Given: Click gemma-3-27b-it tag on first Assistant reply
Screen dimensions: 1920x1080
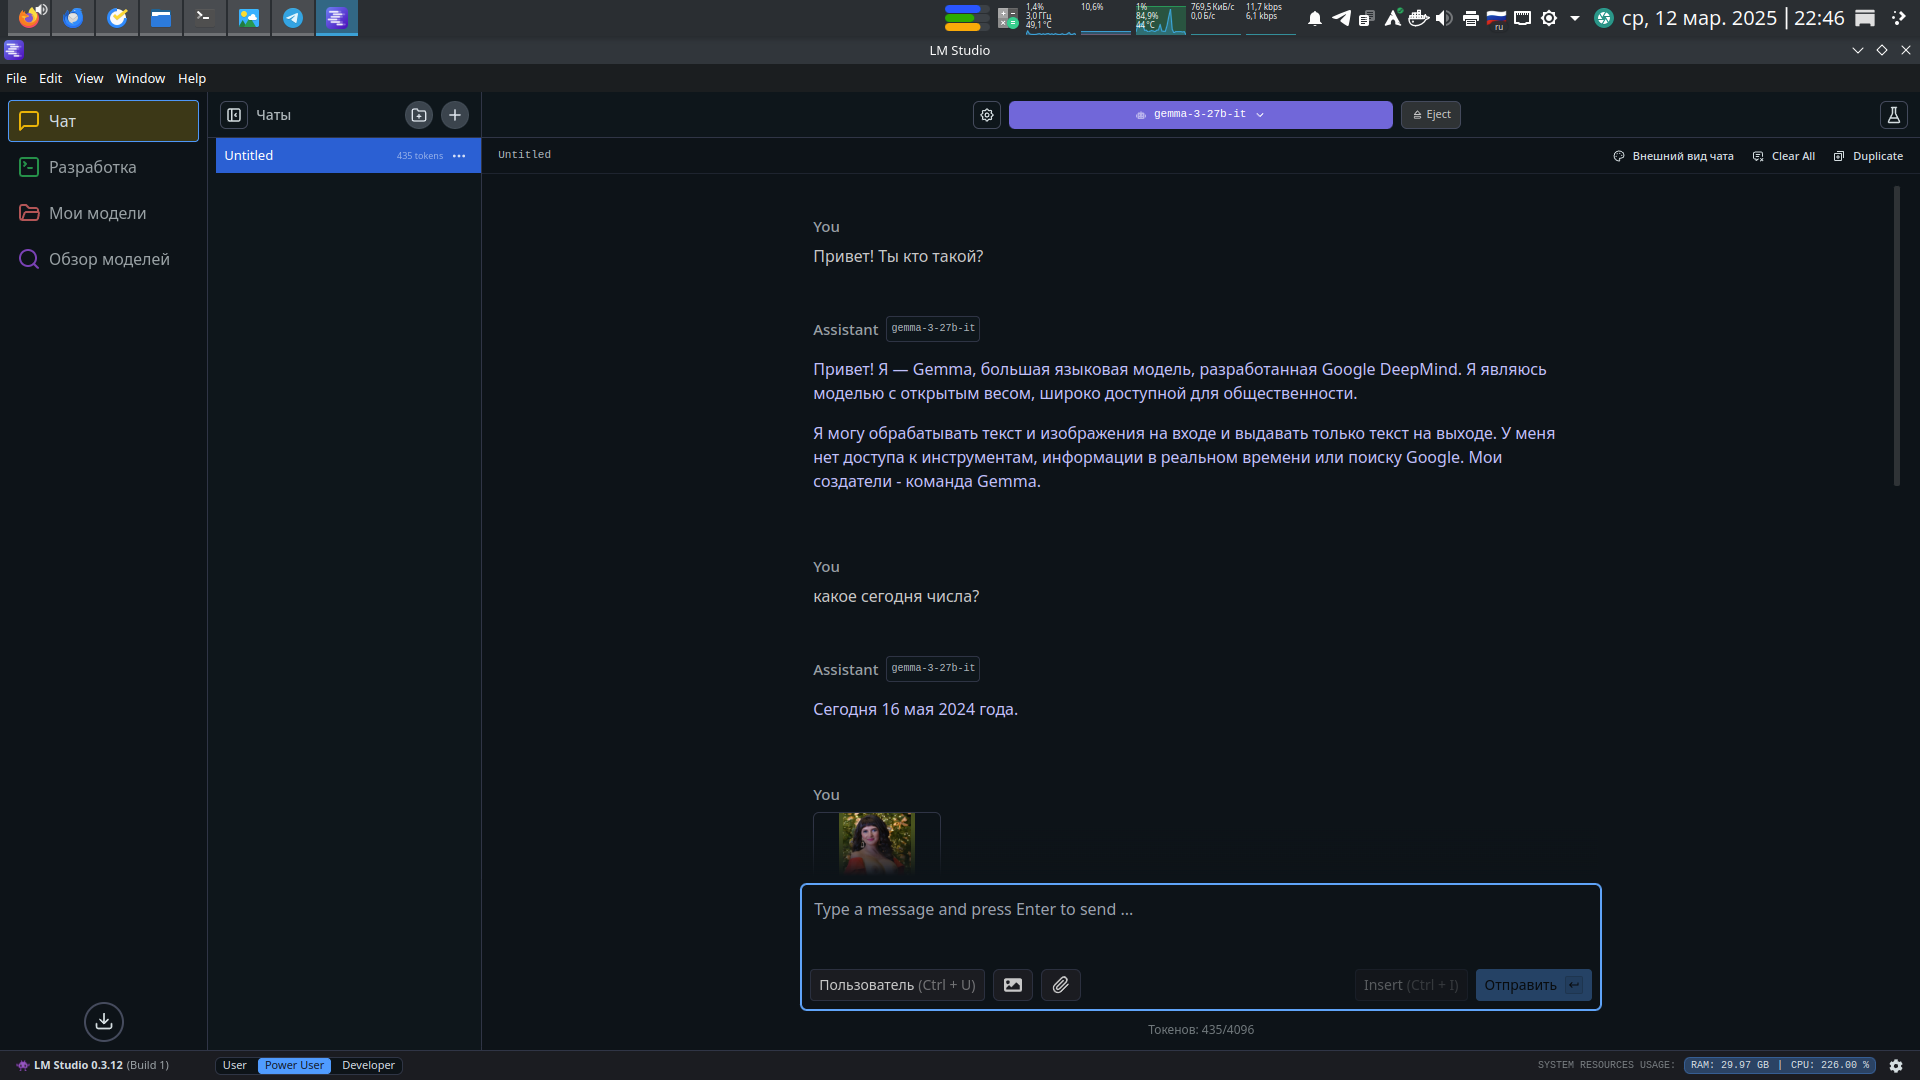Looking at the screenshot, I should tap(933, 329).
